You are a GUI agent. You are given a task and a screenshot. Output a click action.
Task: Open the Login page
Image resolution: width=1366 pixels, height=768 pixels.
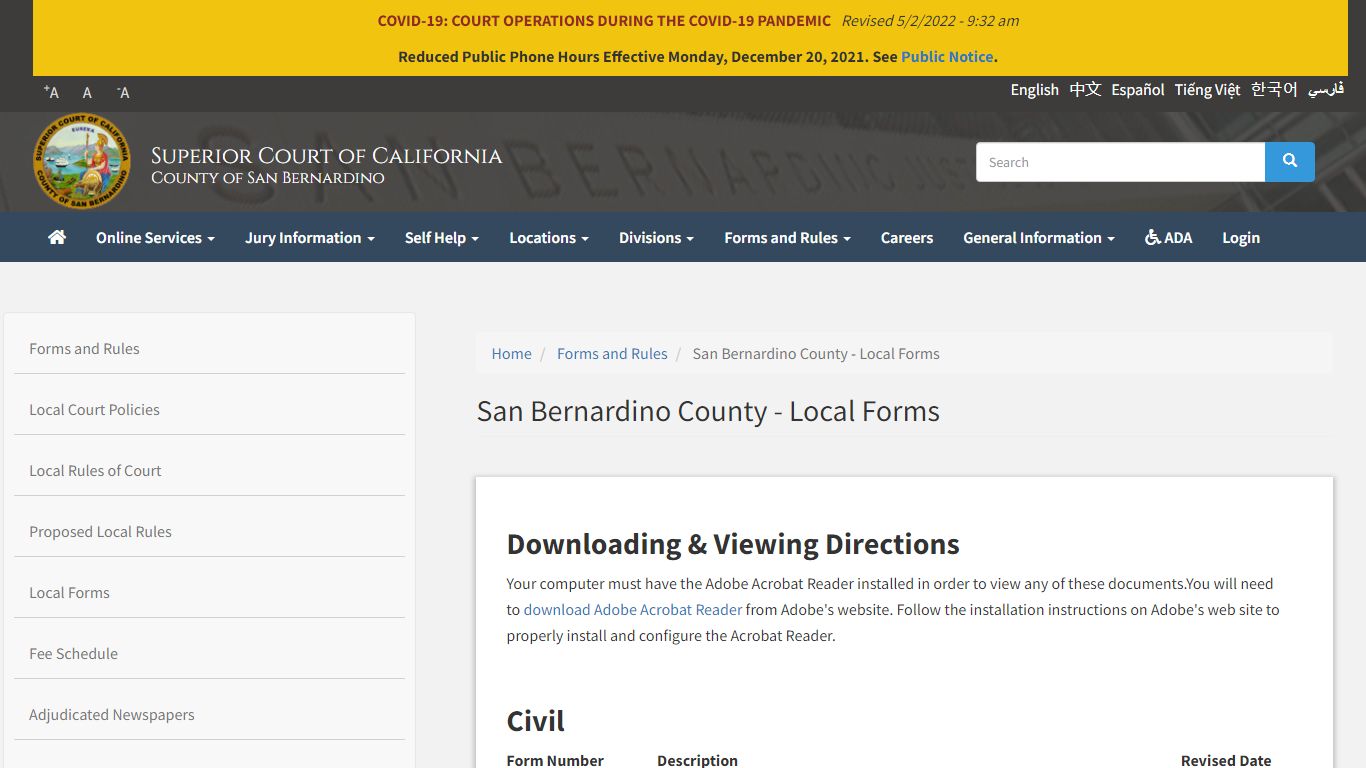pyautogui.click(x=1241, y=237)
